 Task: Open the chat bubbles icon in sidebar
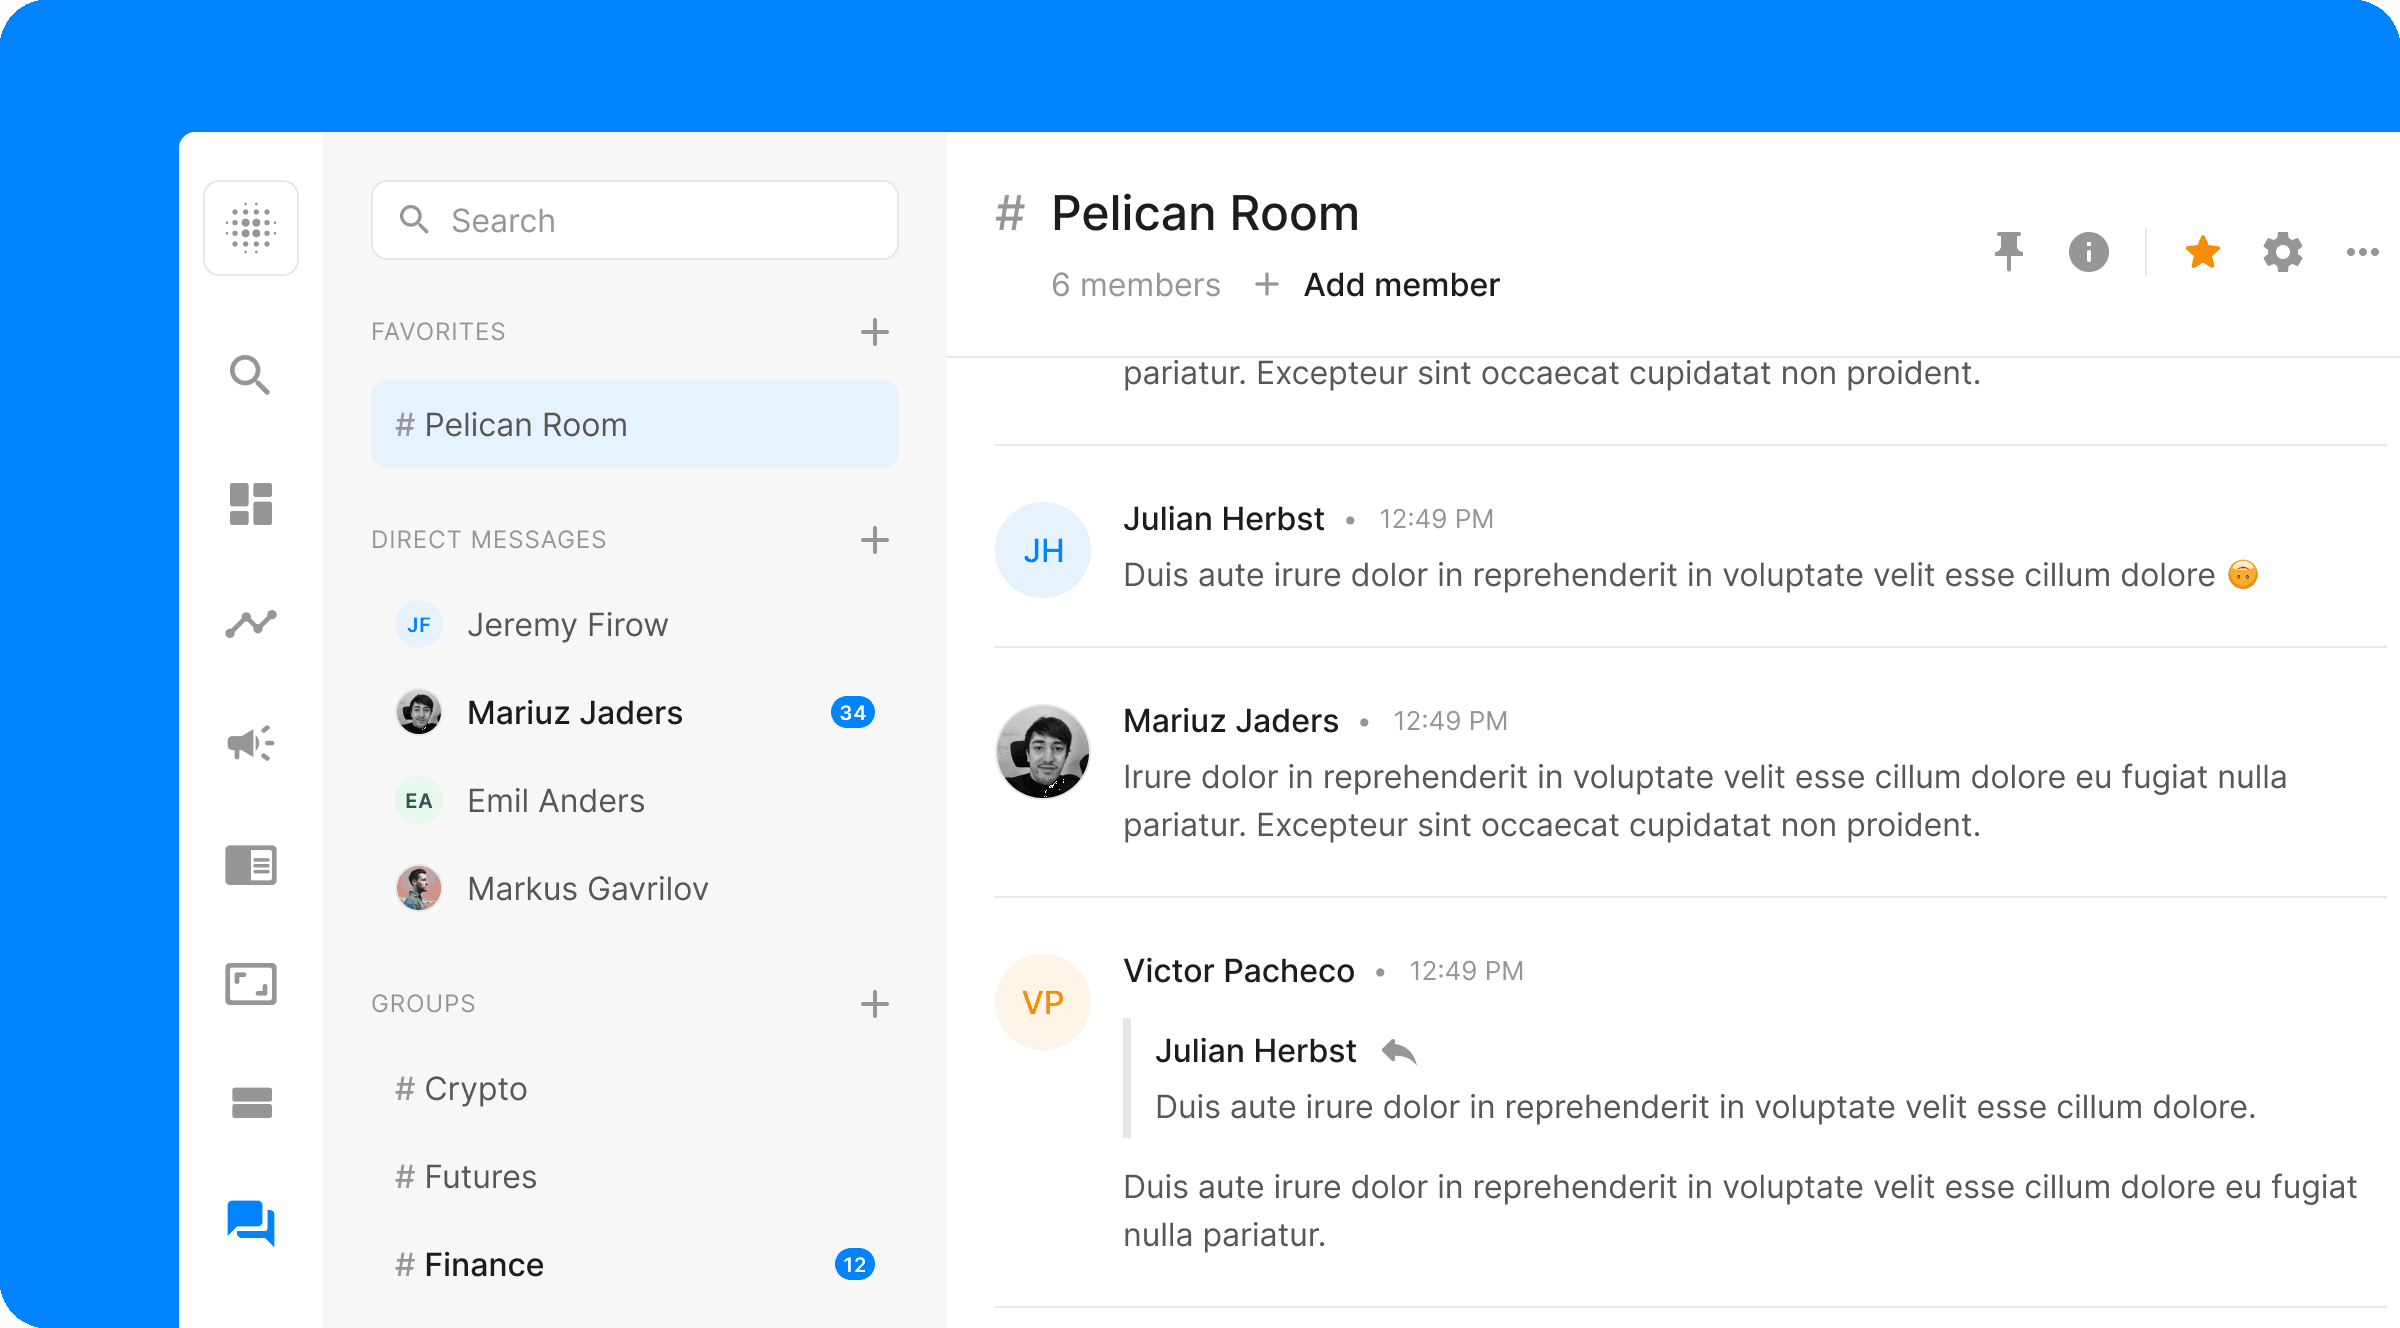(x=251, y=1222)
